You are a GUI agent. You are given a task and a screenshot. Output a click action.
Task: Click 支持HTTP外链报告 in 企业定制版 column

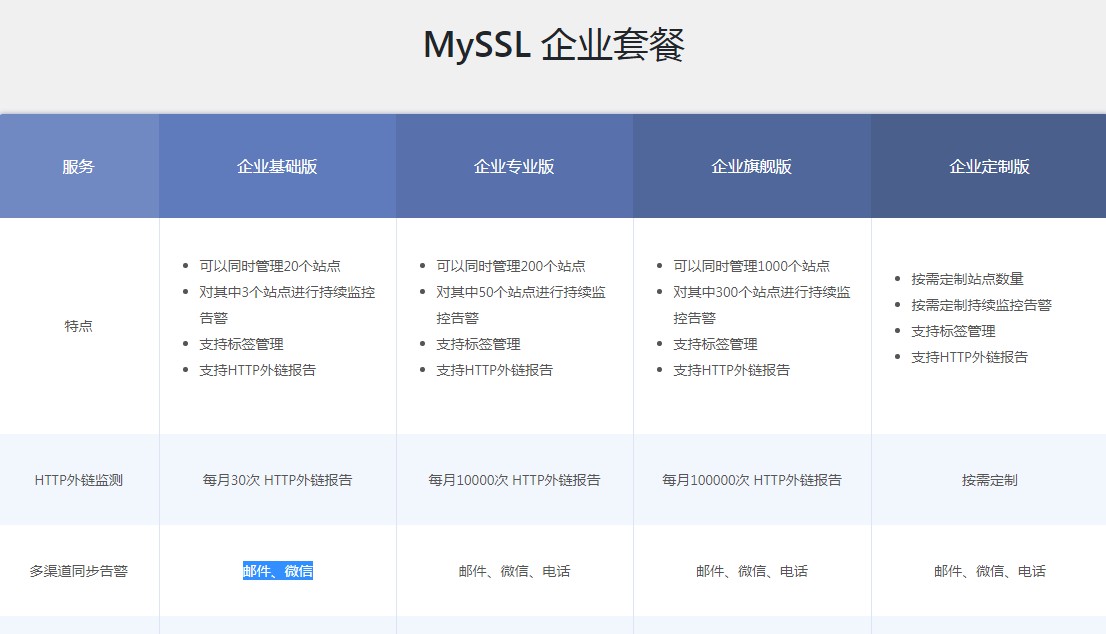point(969,358)
